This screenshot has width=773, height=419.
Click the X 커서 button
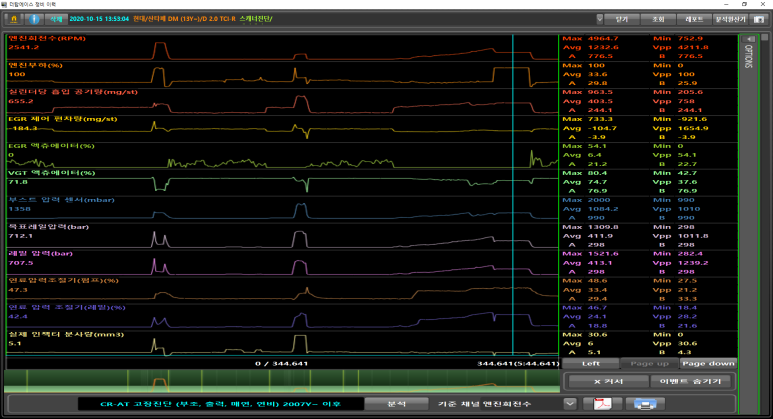[x=608, y=382]
